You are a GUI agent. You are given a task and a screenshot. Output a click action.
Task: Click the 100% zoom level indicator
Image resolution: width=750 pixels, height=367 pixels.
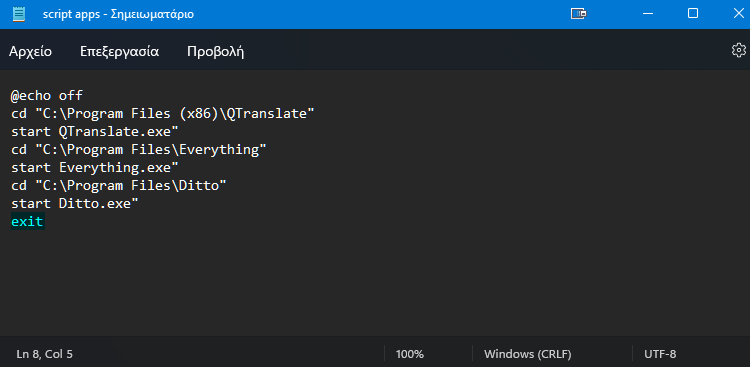pyautogui.click(x=410, y=354)
